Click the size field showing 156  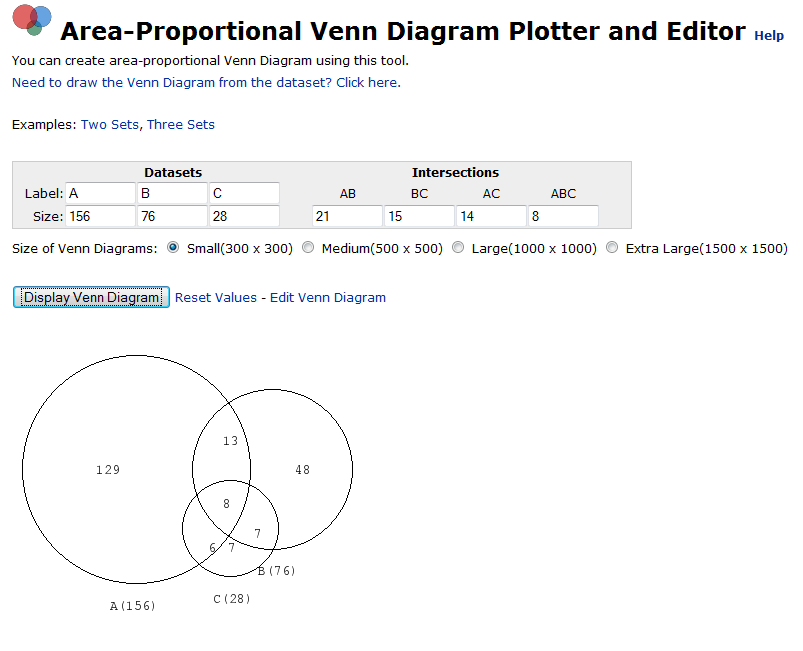click(100, 216)
